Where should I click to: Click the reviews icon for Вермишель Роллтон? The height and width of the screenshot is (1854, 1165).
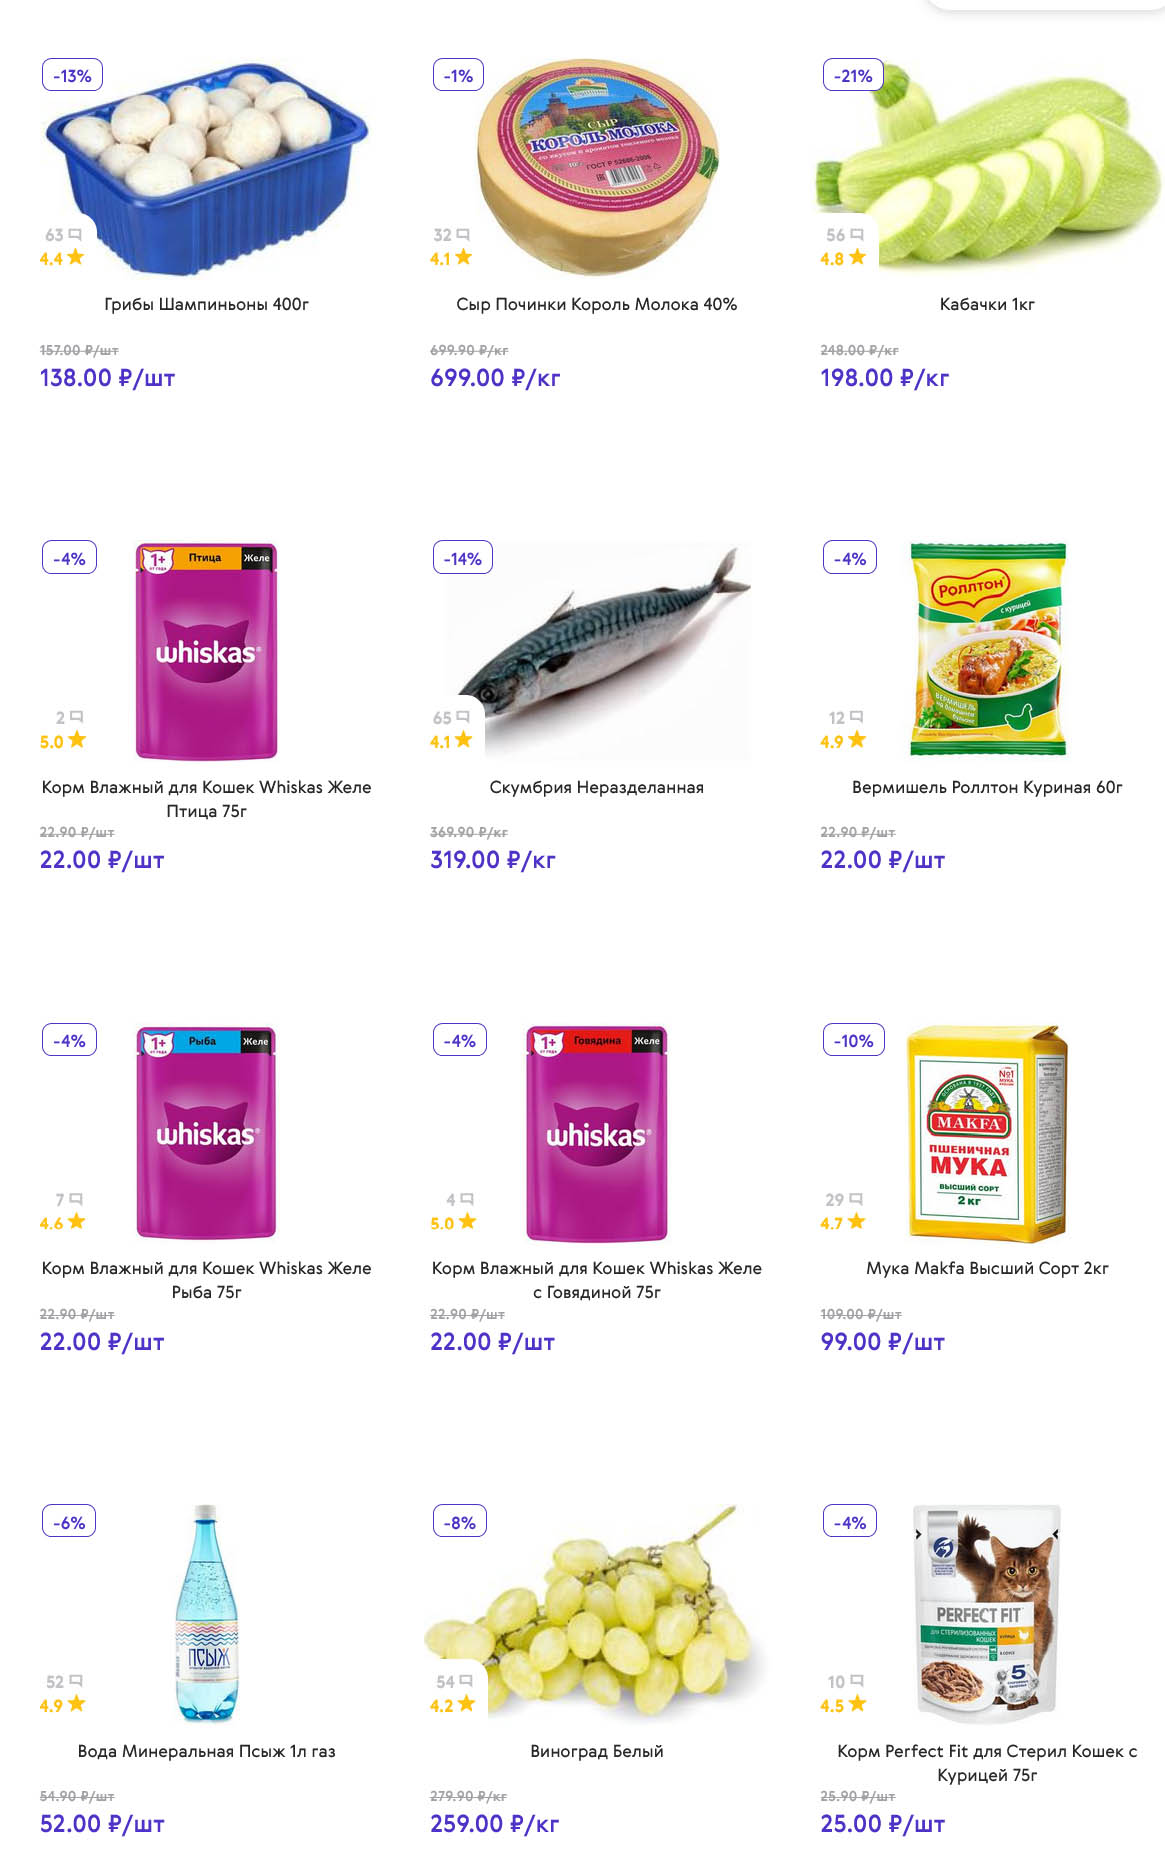857,717
